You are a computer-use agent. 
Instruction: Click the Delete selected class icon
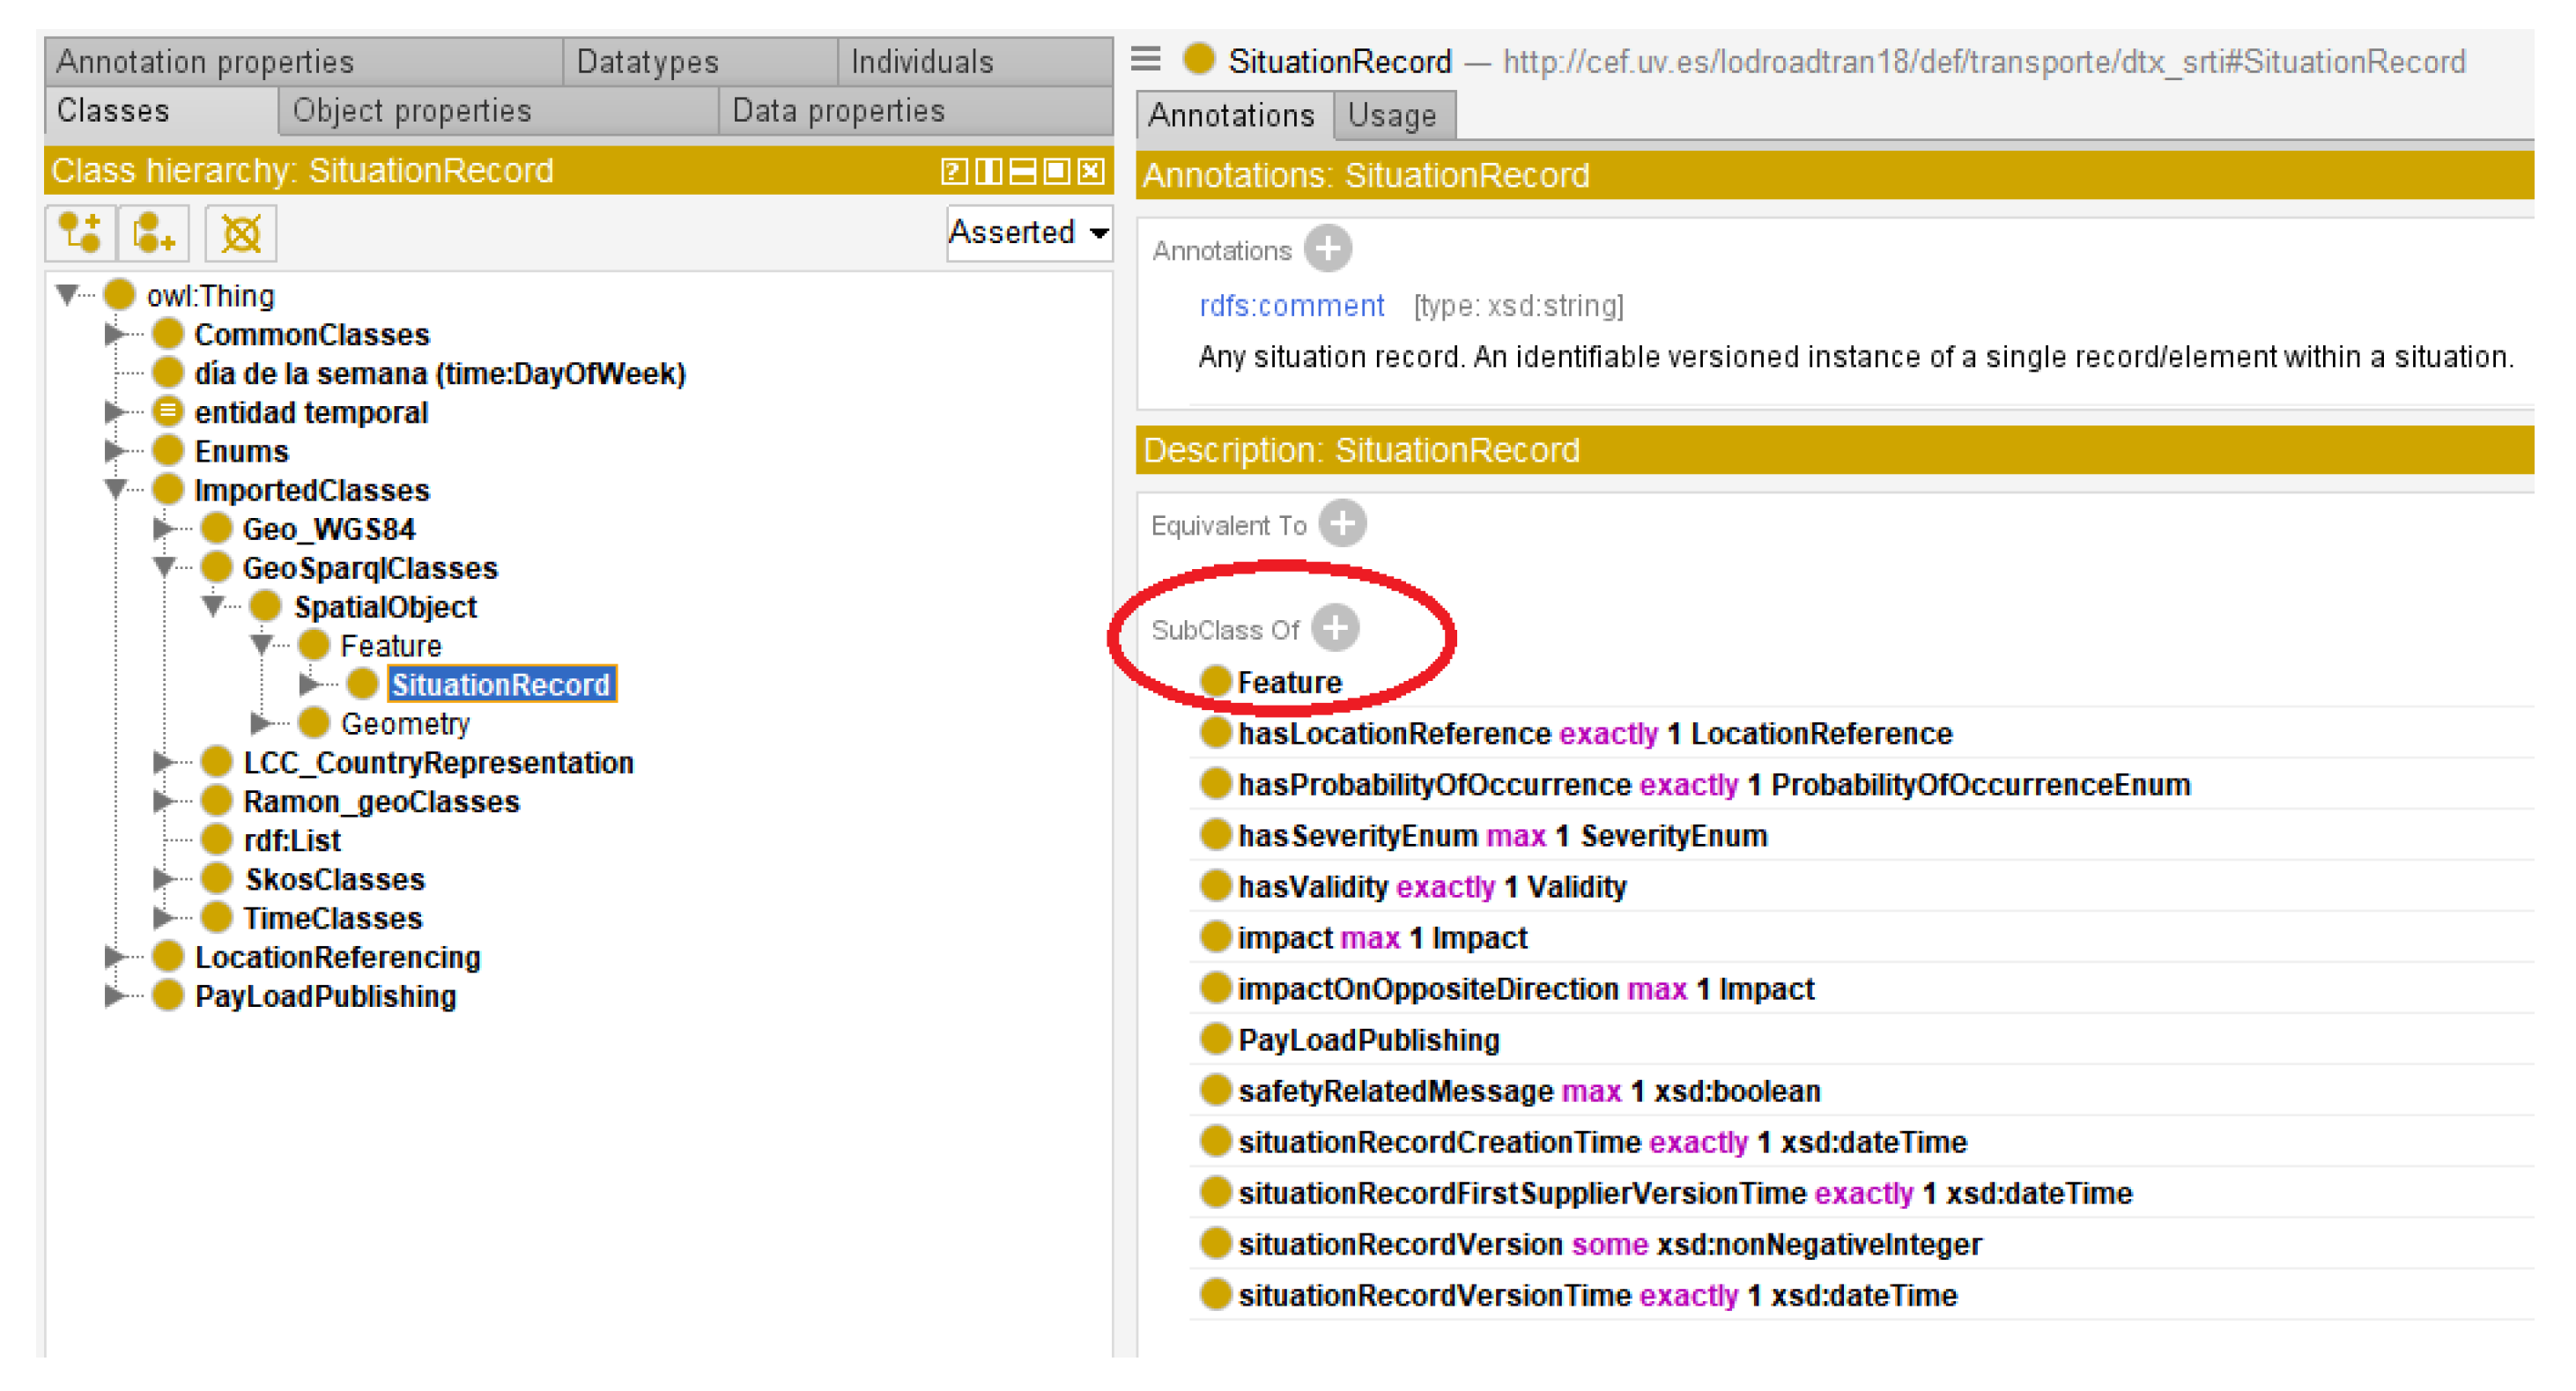(x=240, y=234)
